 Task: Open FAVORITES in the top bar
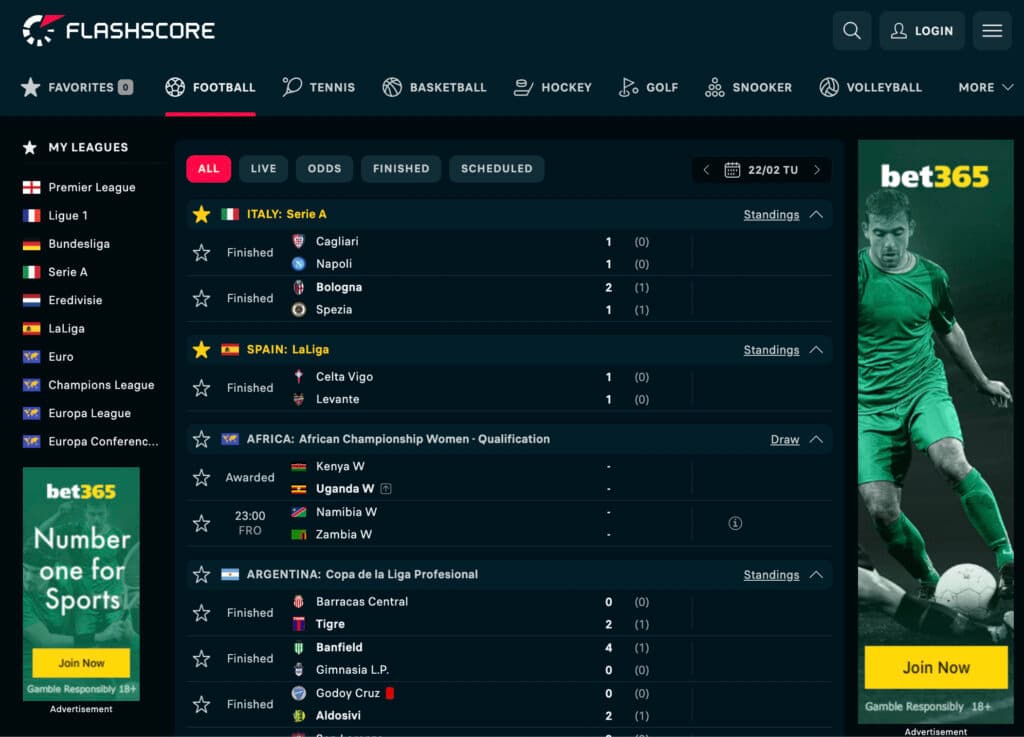tap(77, 87)
